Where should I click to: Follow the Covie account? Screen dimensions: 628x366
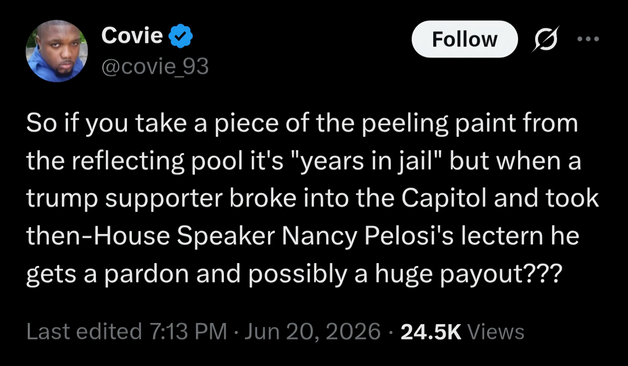(465, 39)
